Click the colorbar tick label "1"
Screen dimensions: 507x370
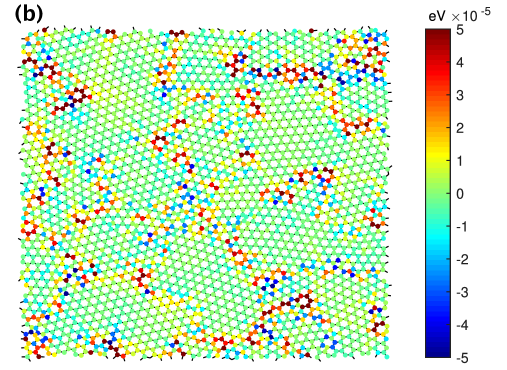pyautogui.click(x=460, y=161)
